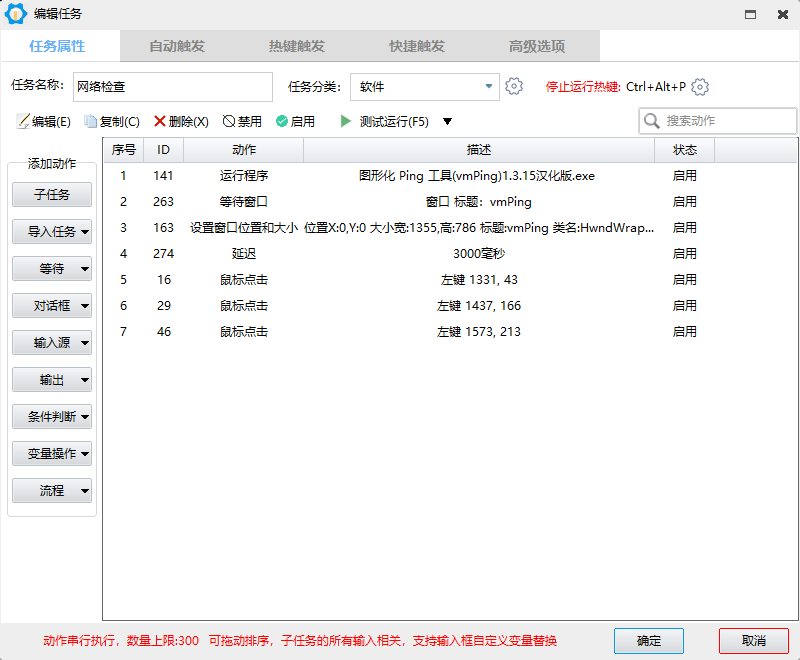This screenshot has width=800, height=660.
Task: Open the task category 软件 dropdown
Action: [x=424, y=87]
